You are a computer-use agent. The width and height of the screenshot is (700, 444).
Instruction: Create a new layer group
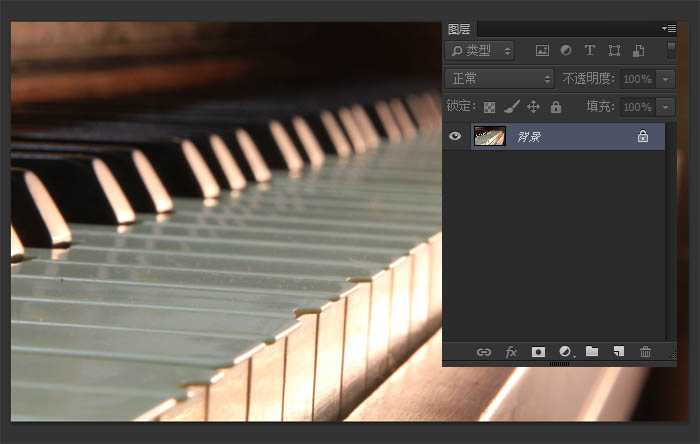[592, 352]
